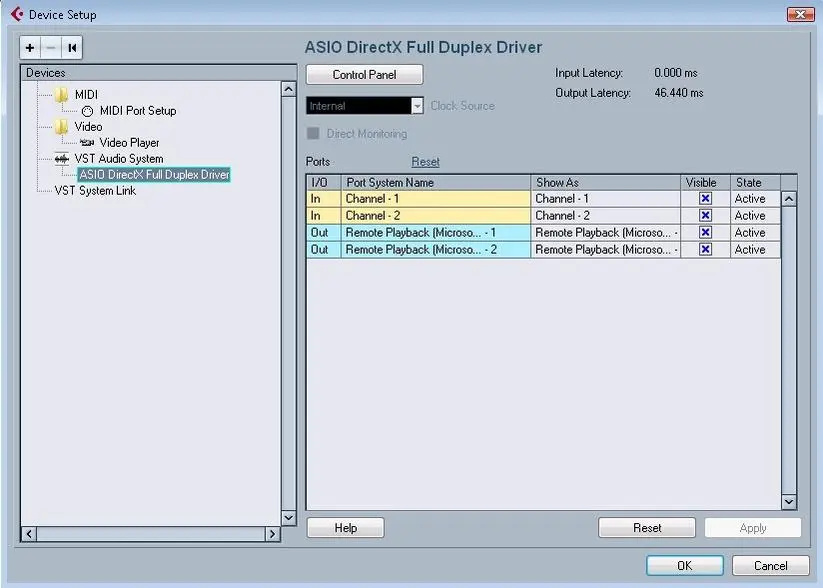Select the Video Player camera icon
The width and height of the screenshot is (823, 588).
[87, 143]
